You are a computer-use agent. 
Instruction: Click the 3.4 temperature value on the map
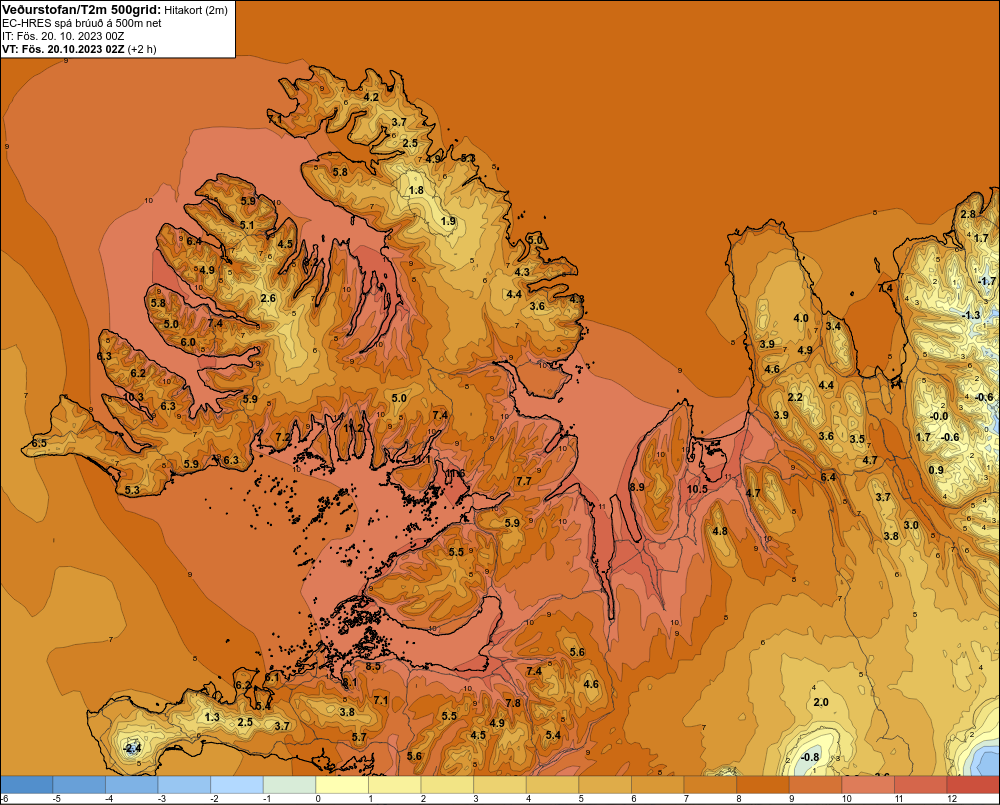coord(834,326)
